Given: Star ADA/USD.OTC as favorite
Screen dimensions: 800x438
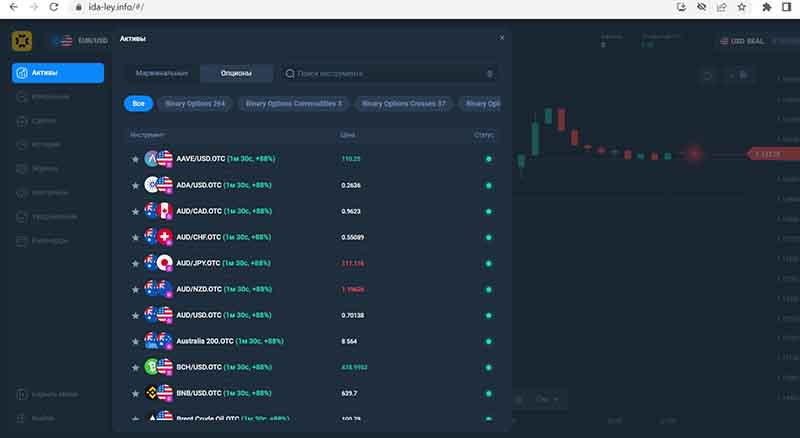Looking at the screenshot, I should (135, 185).
